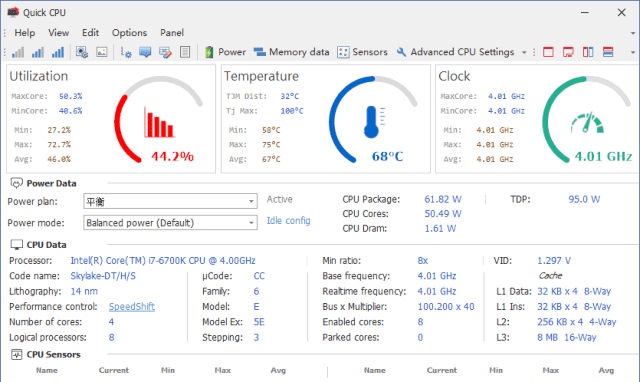Click the CPU Sensors section icon
640x382 pixels.
pyautogui.click(x=16, y=354)
